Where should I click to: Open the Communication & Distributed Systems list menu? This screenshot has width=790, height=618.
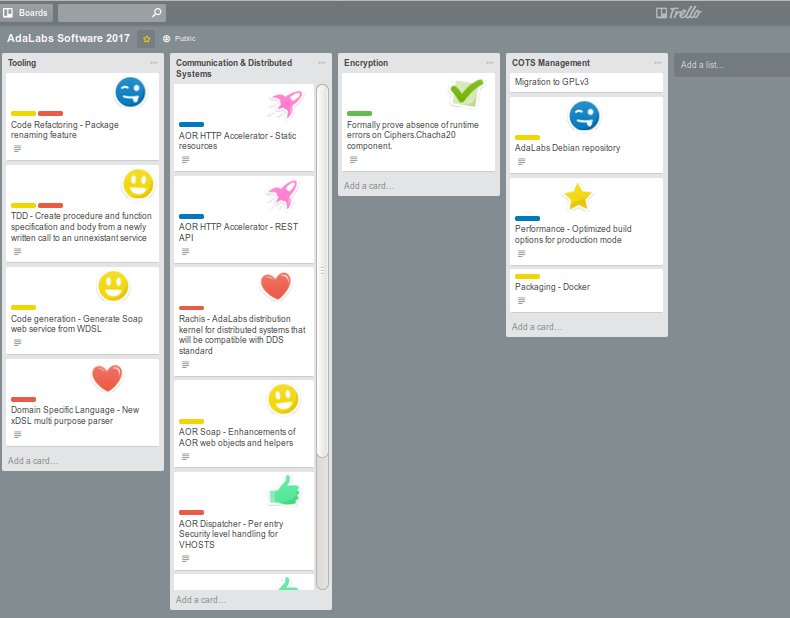321,63
